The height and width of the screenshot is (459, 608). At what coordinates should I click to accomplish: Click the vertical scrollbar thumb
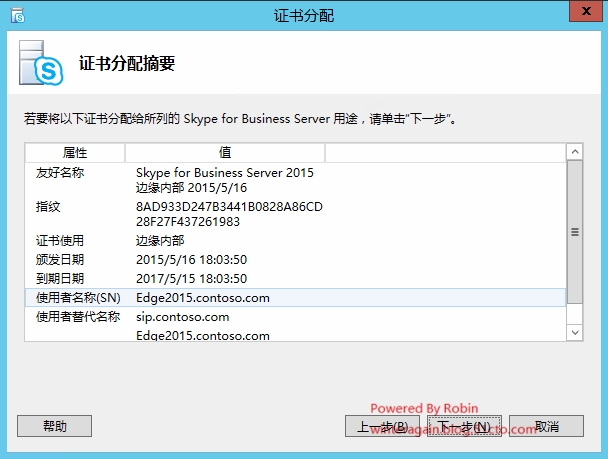(x=575, y=232)
